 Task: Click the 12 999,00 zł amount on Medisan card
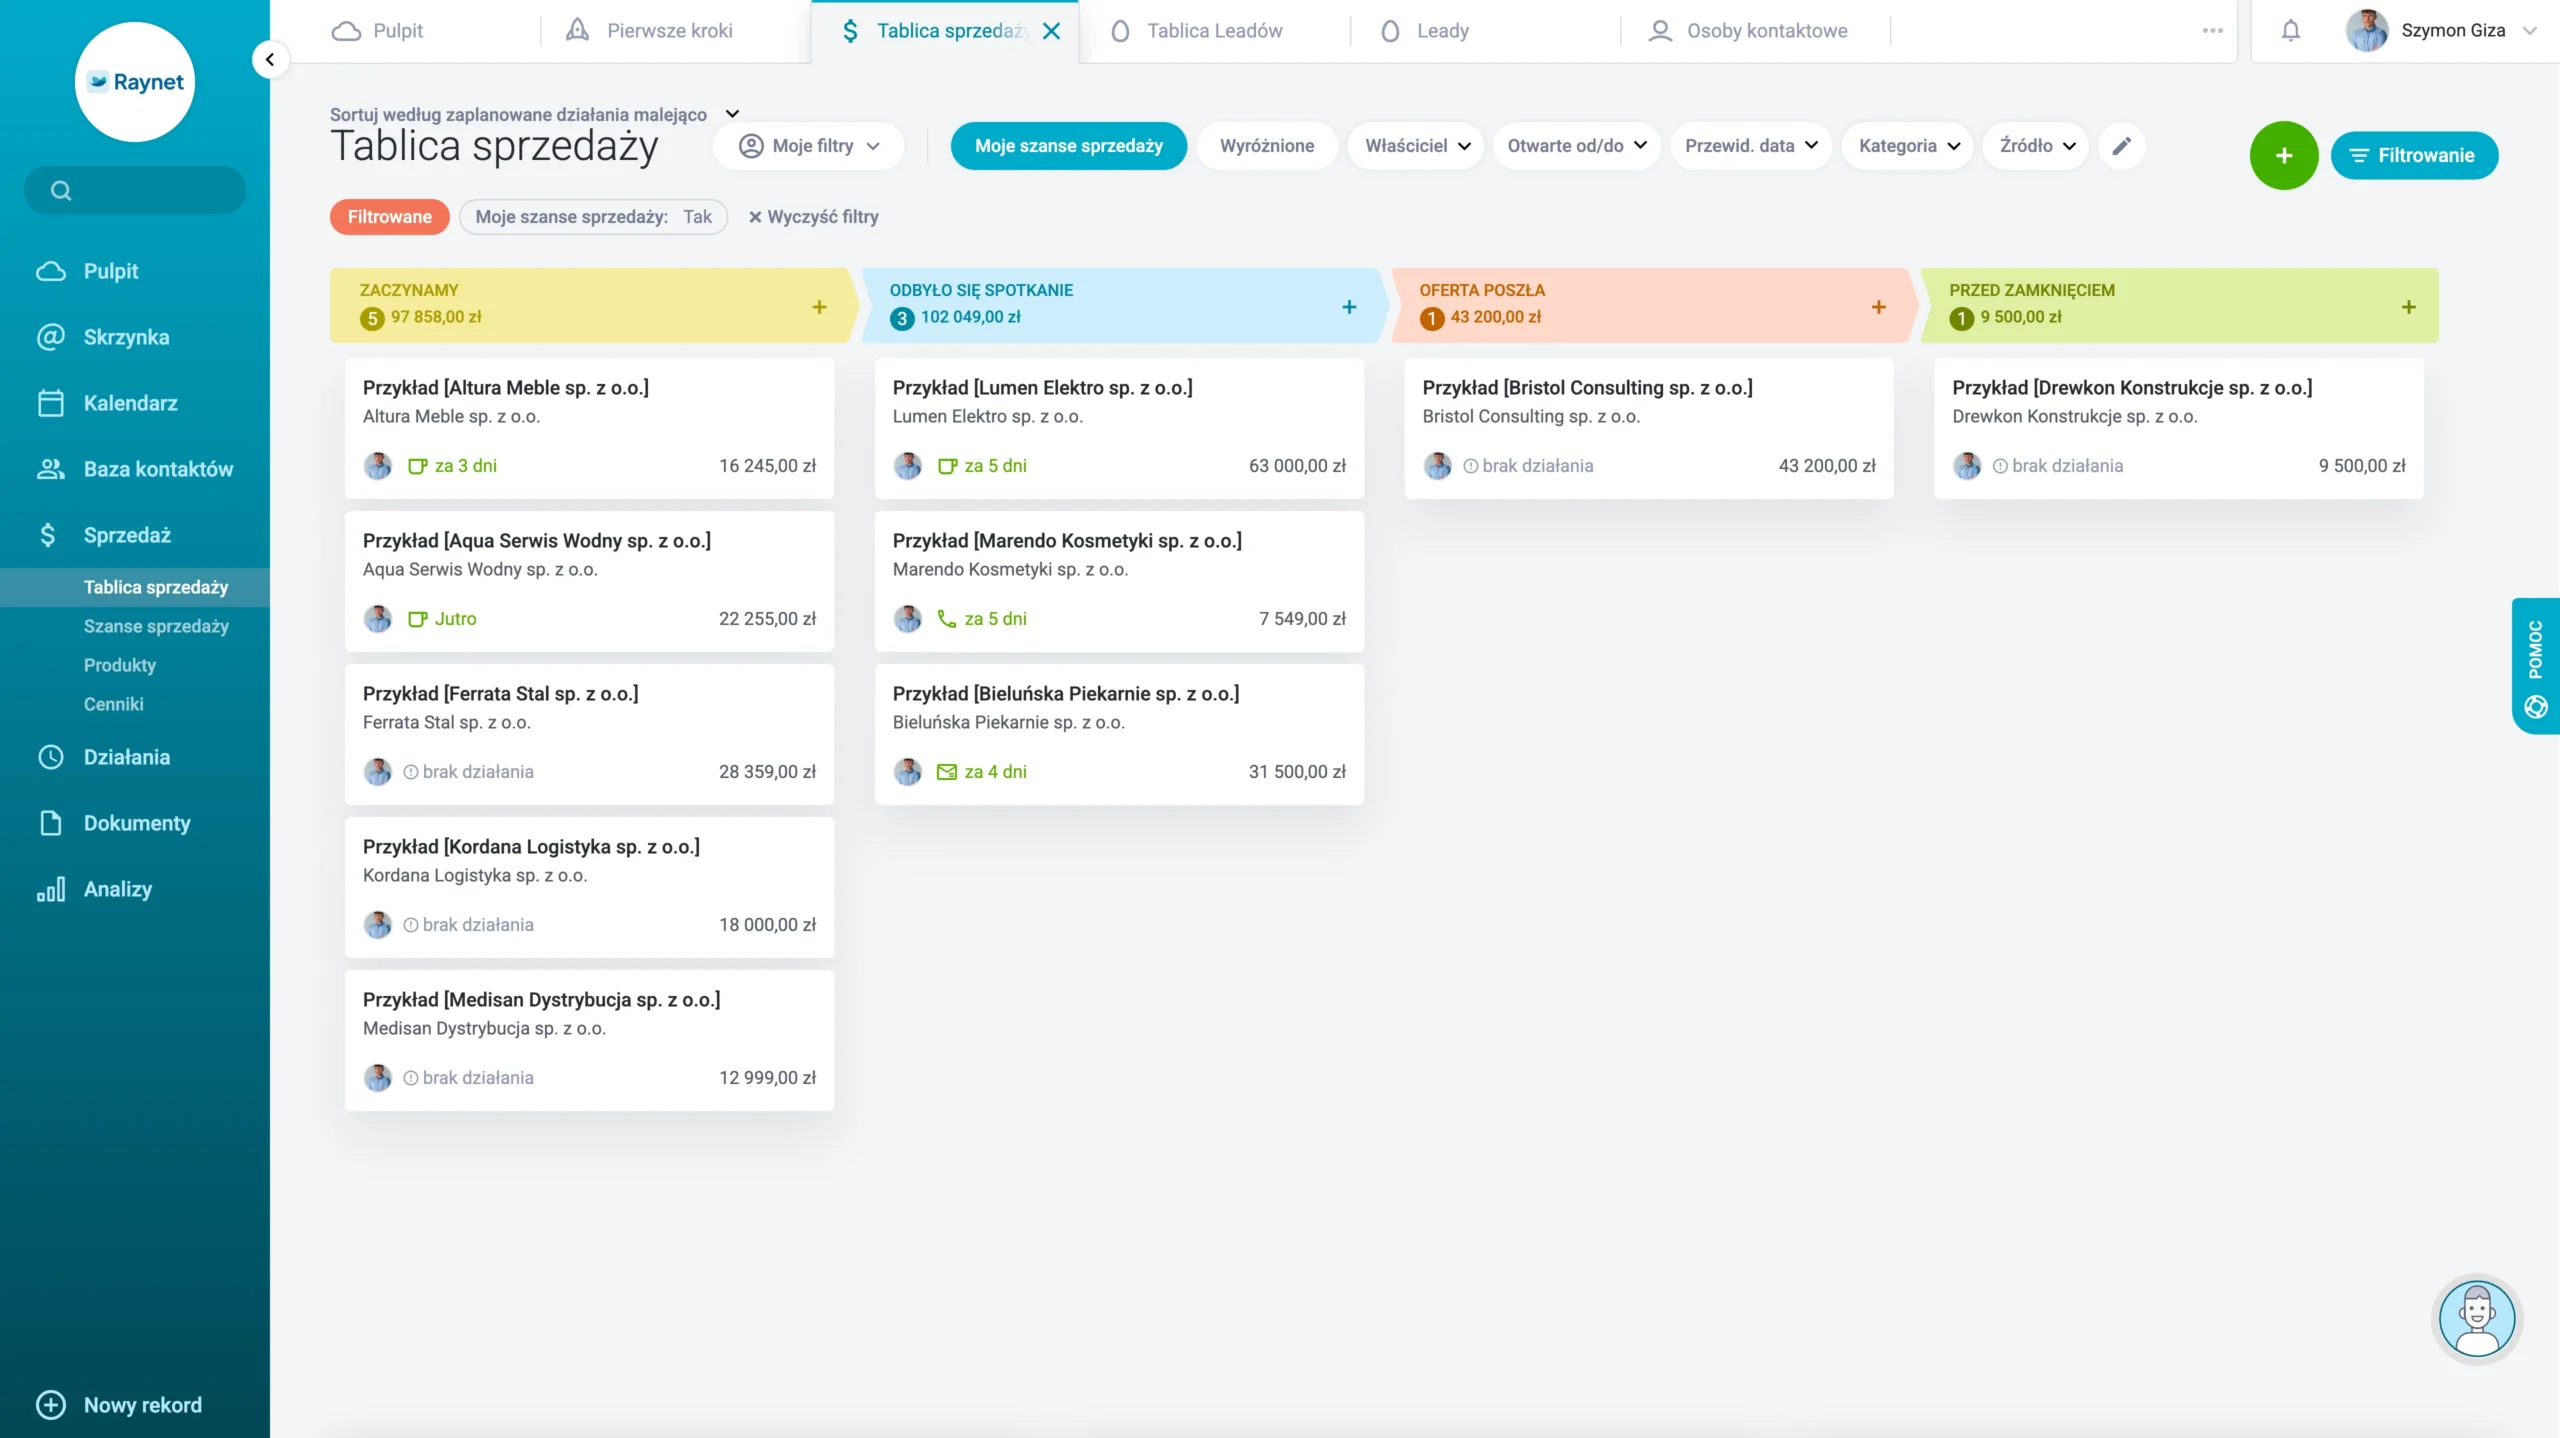[x=768, y=1078]
